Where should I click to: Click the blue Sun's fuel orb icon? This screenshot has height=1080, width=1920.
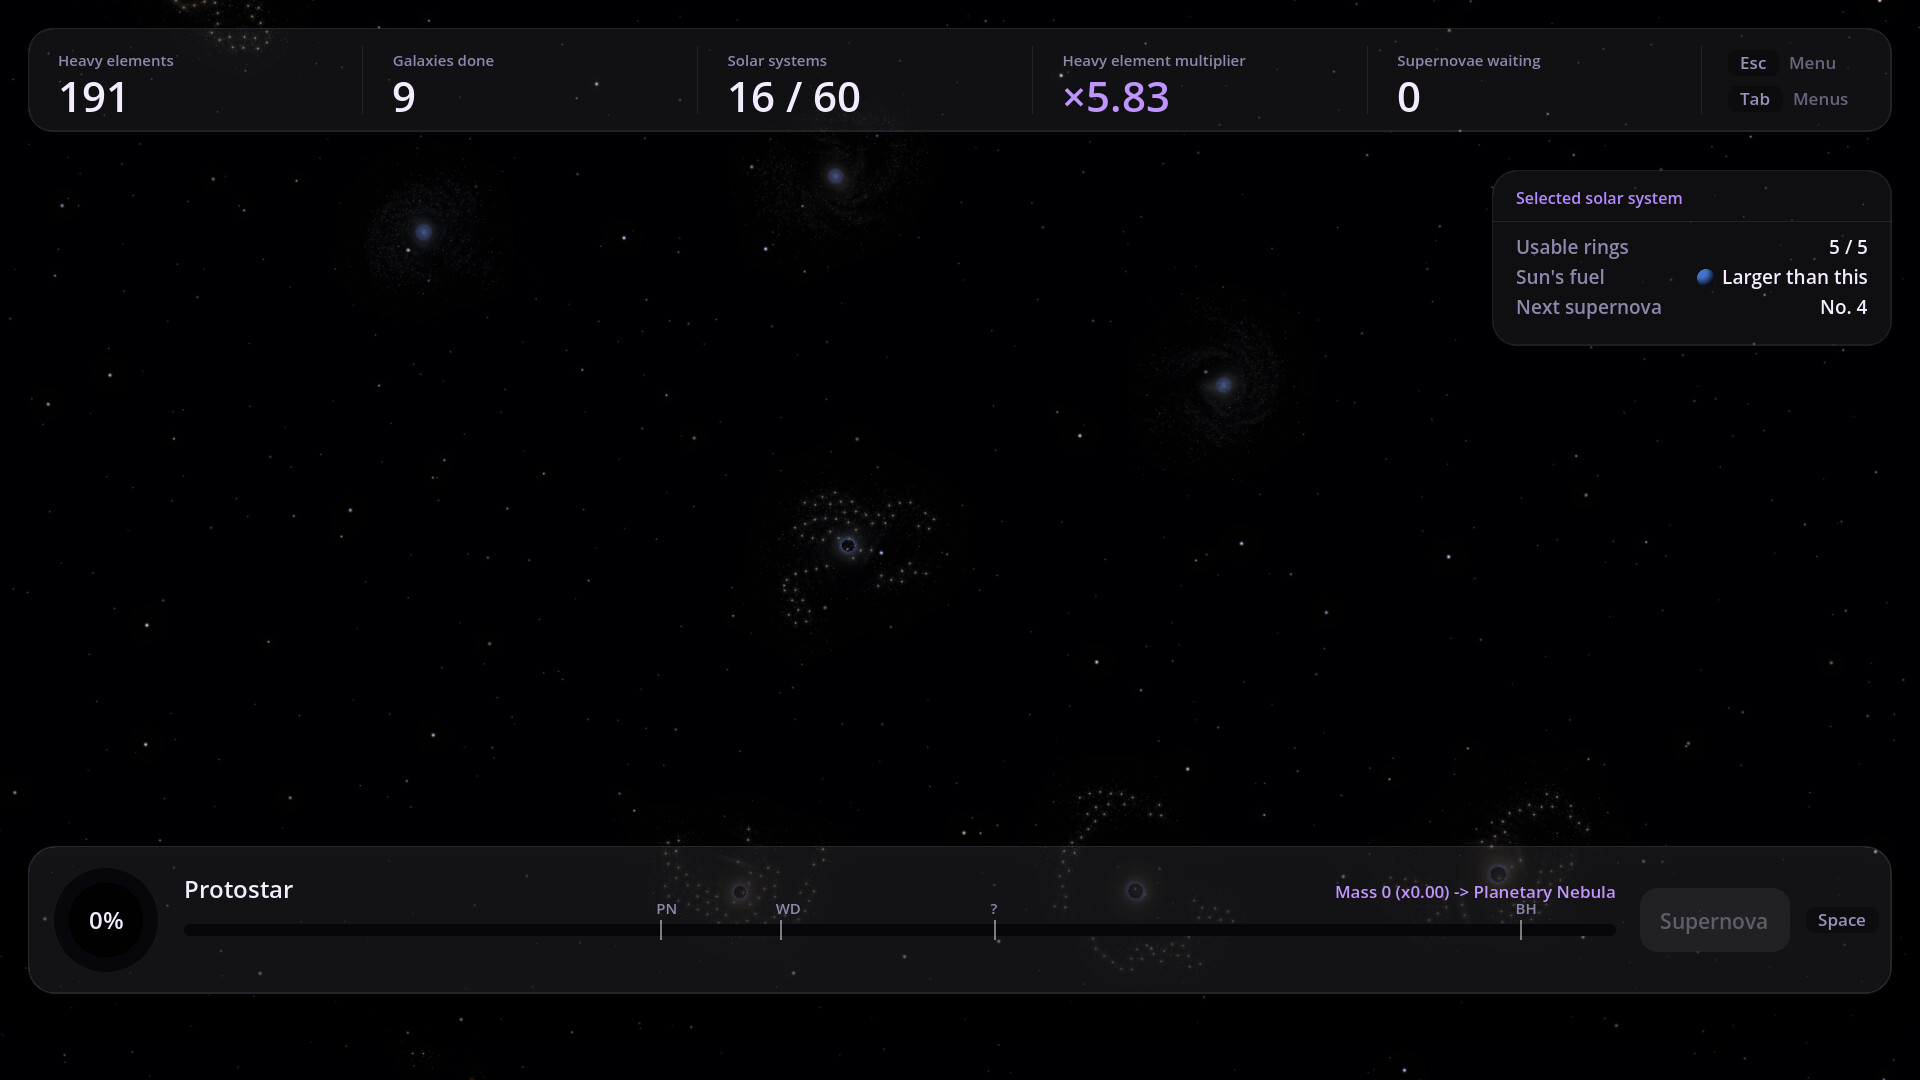[x=1705, y=277]
